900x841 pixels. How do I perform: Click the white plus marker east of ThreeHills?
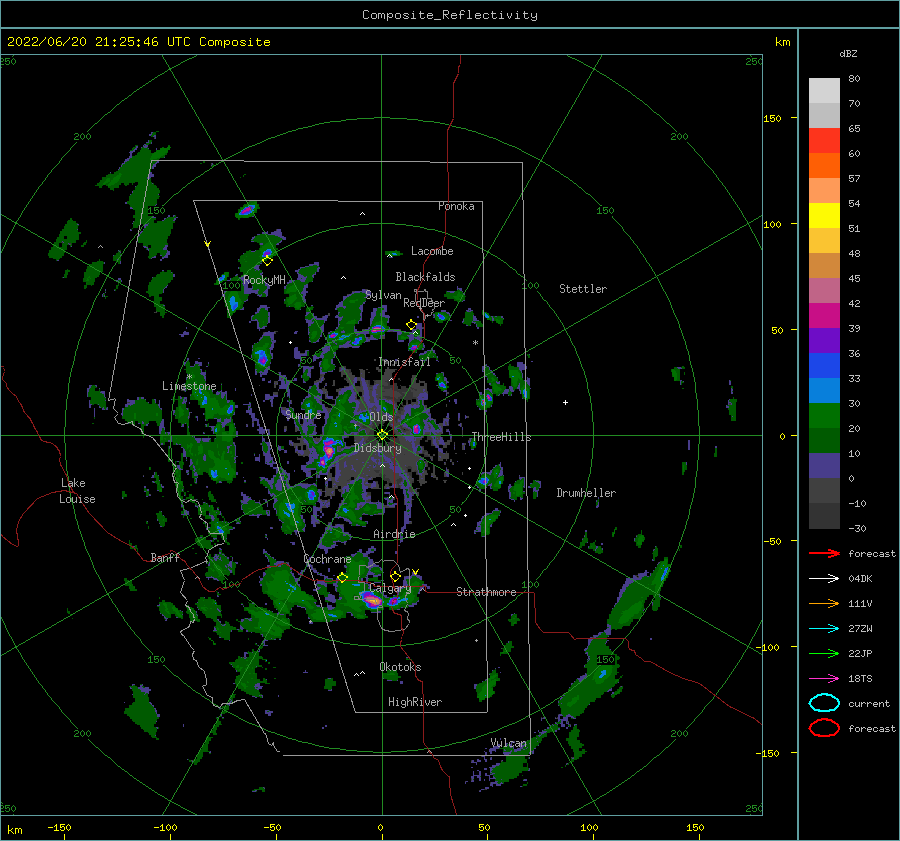click(x=565, y=402)
